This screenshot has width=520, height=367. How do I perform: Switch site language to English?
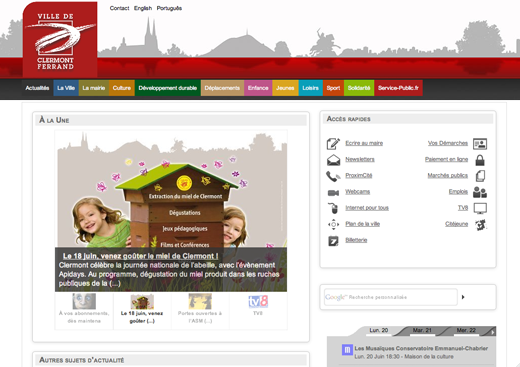(x=143, y=8)
